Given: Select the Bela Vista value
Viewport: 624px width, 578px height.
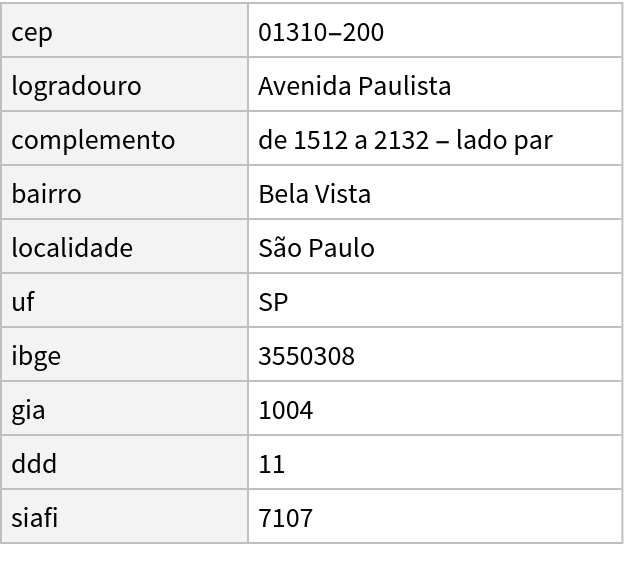Looking at the screenshot, I should coord(315,194).
